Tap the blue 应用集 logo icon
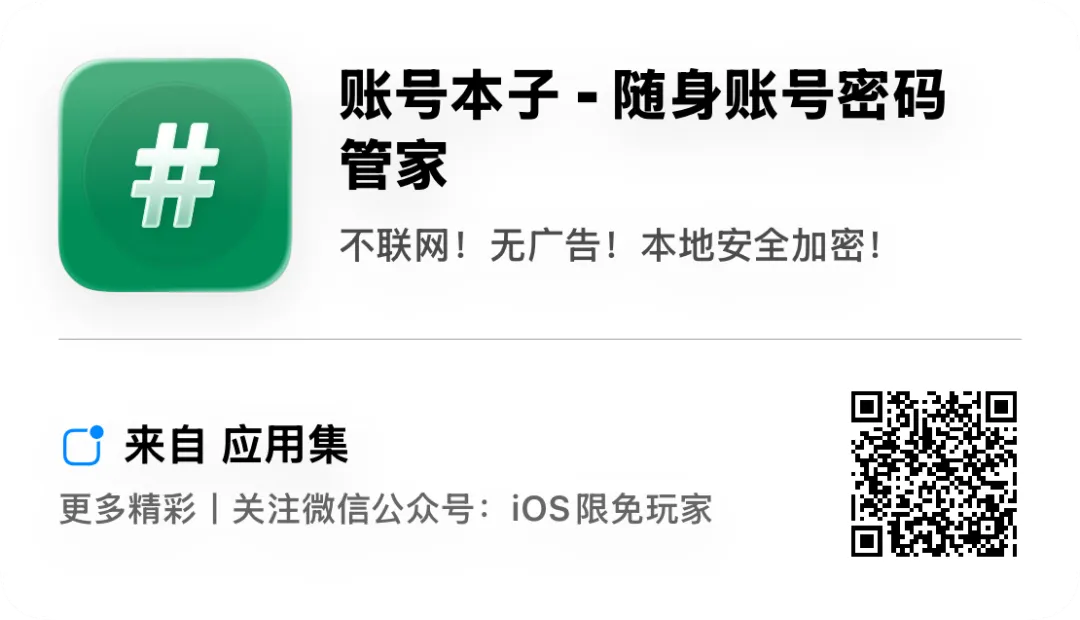1080x620 pixels. coord(83,446)
